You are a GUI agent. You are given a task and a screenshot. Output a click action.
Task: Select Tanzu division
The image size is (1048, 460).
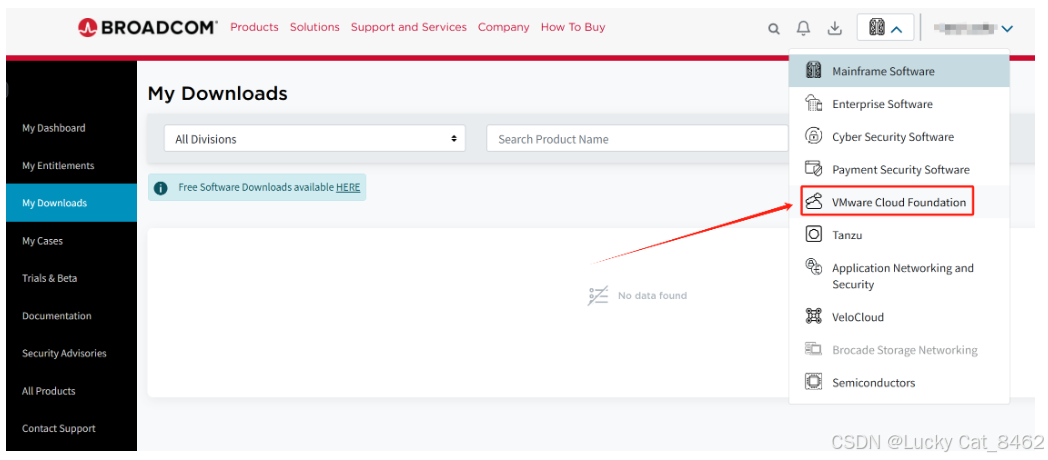[899, 235]
